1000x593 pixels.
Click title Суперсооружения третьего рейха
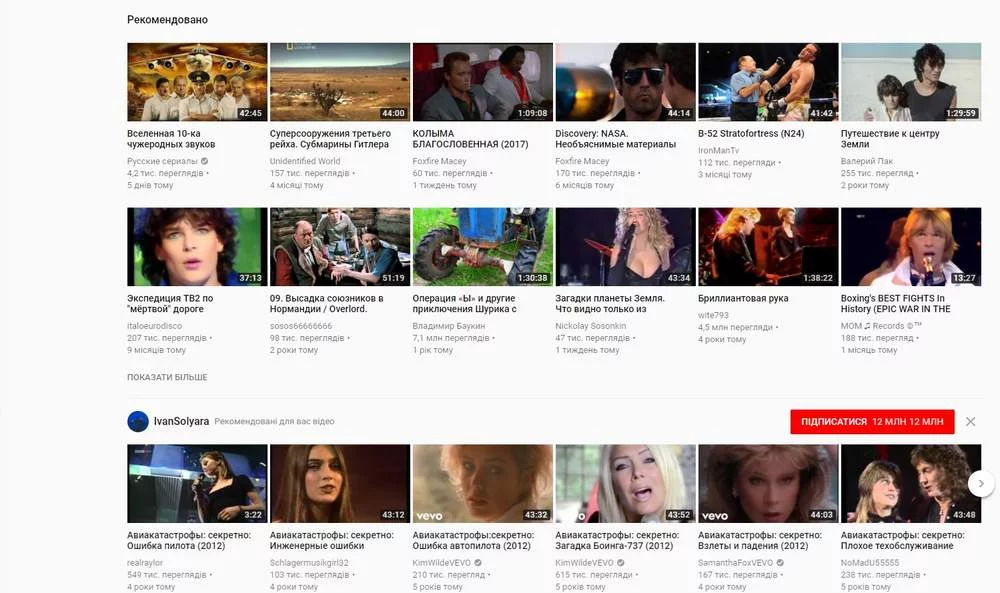(330, 139)
